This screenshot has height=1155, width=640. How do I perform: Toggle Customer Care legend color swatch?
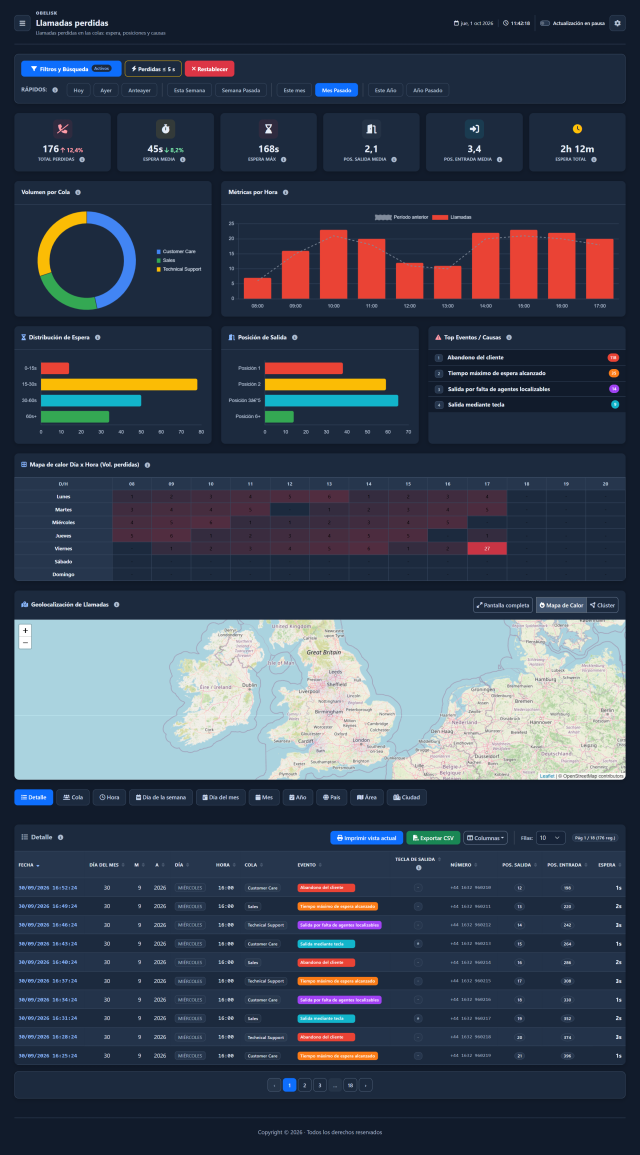tap(158, 251)
